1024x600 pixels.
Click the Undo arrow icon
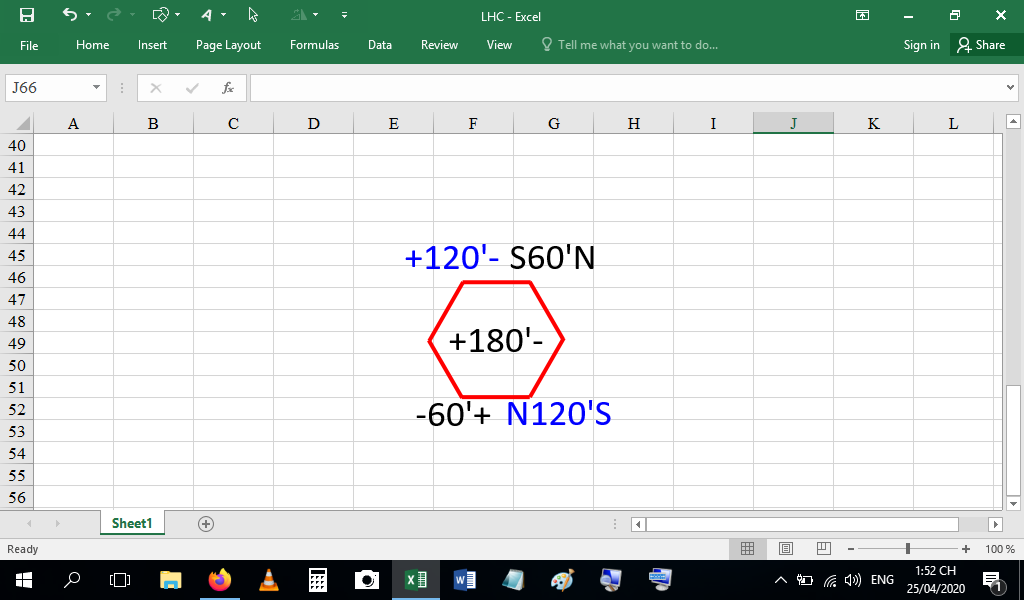pos(68,15)
